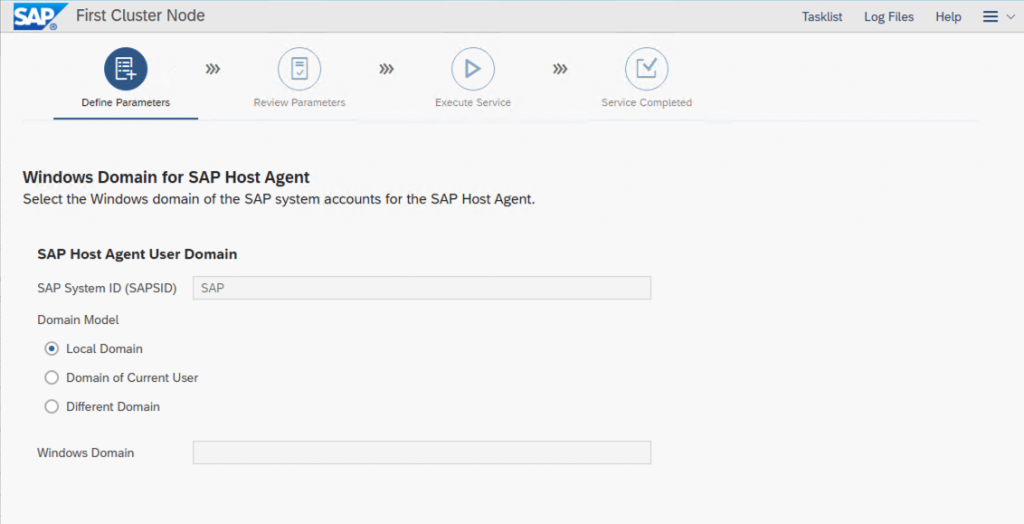1024x524 pixels.
Task: Open the Help link in header
Action: tap(948, 17)
